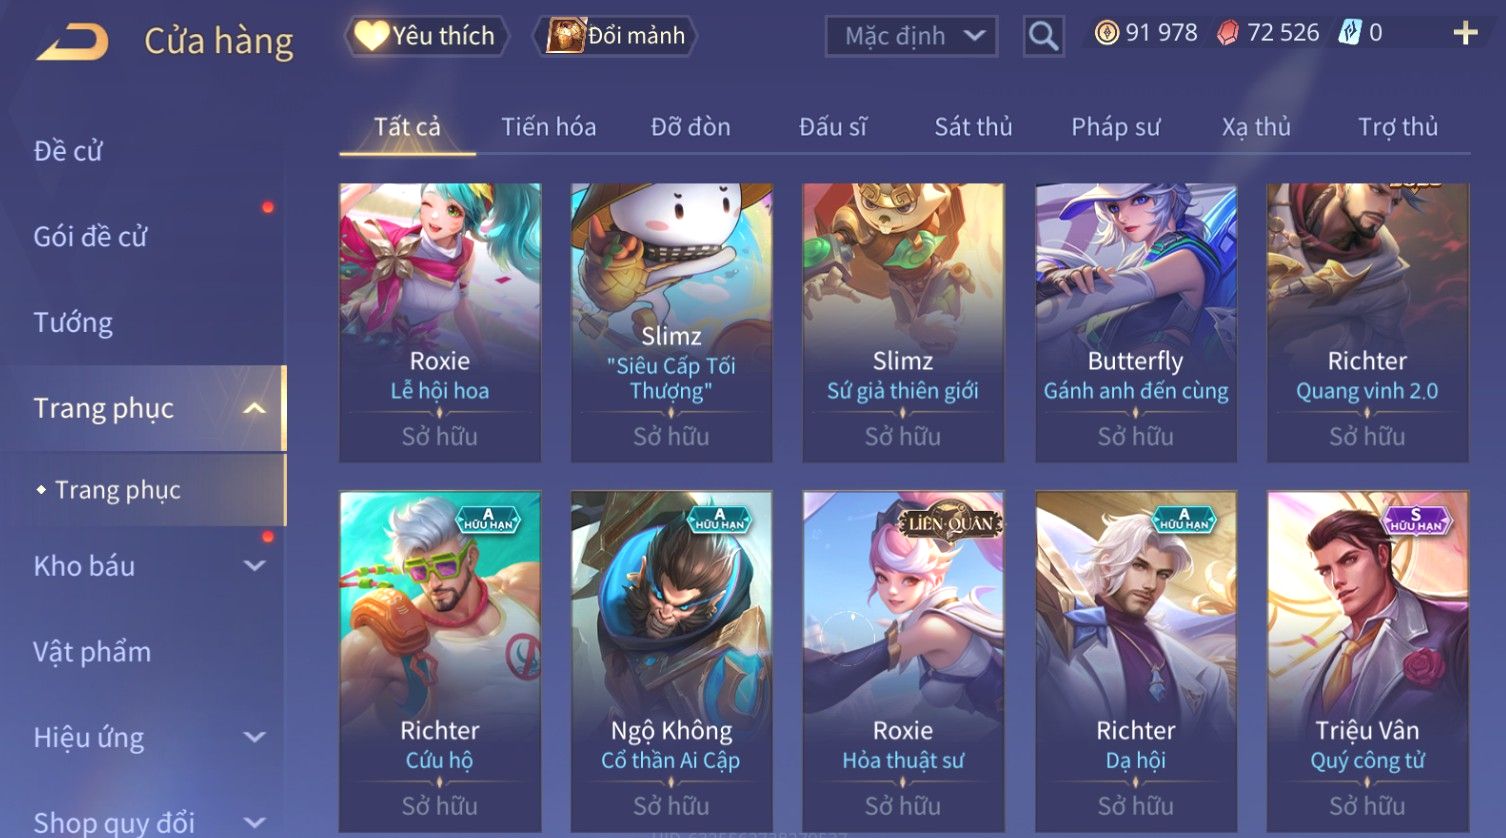Expand the Kho báu sidebar section
Viewport: 1506px width, 838px height.
(254, 566)
